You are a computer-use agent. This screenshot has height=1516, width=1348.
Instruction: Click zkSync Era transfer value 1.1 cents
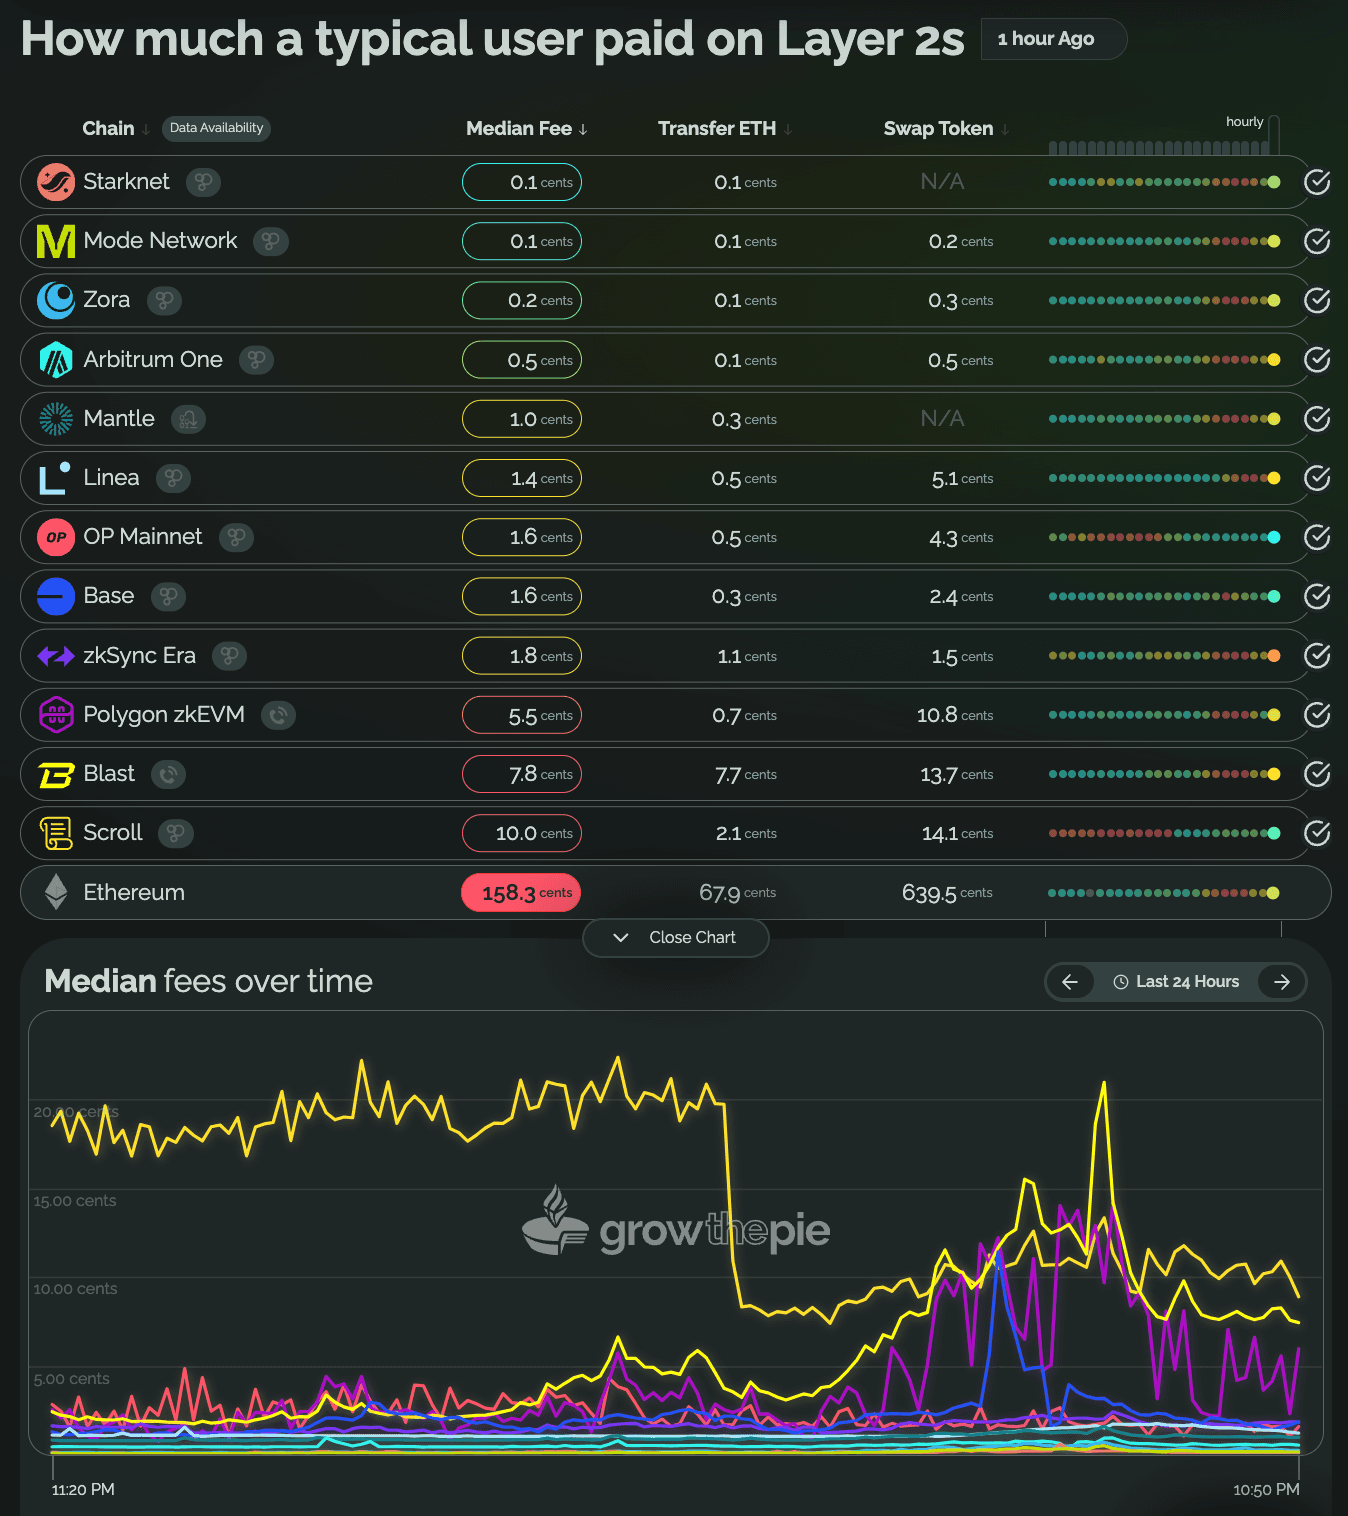coord(747,656)
